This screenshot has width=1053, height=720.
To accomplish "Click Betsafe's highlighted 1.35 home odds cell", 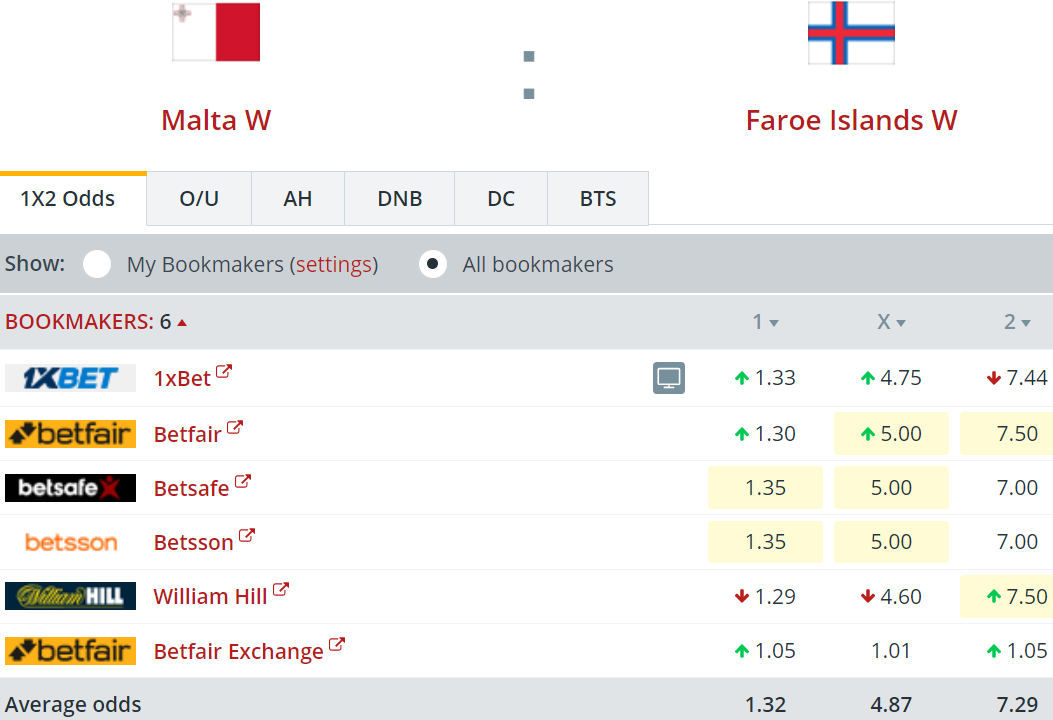I will click(x=765, y=488).
